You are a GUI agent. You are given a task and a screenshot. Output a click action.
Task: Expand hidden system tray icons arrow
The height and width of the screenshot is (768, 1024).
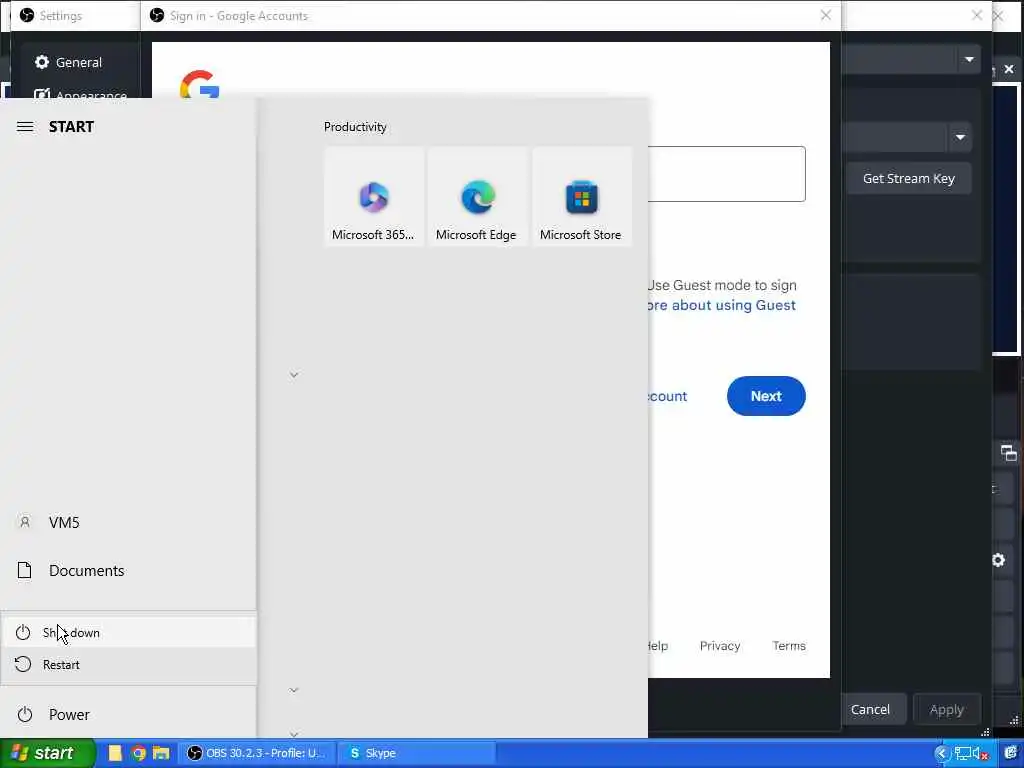(941, 754)
